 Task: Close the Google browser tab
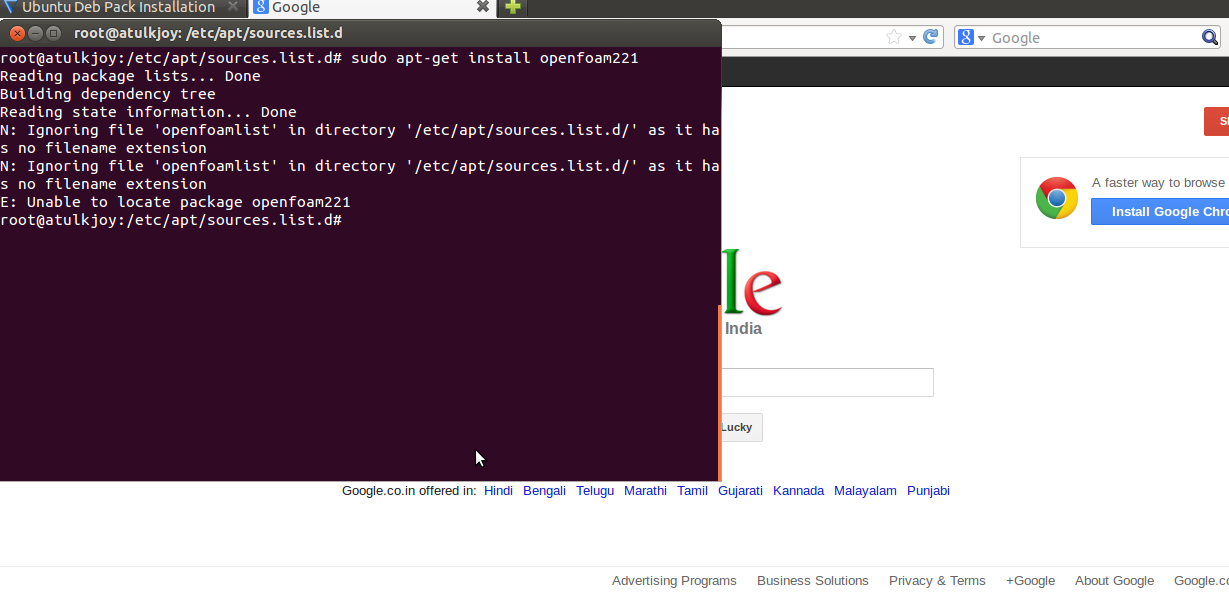pyautogui.click(x=483, y=7)
